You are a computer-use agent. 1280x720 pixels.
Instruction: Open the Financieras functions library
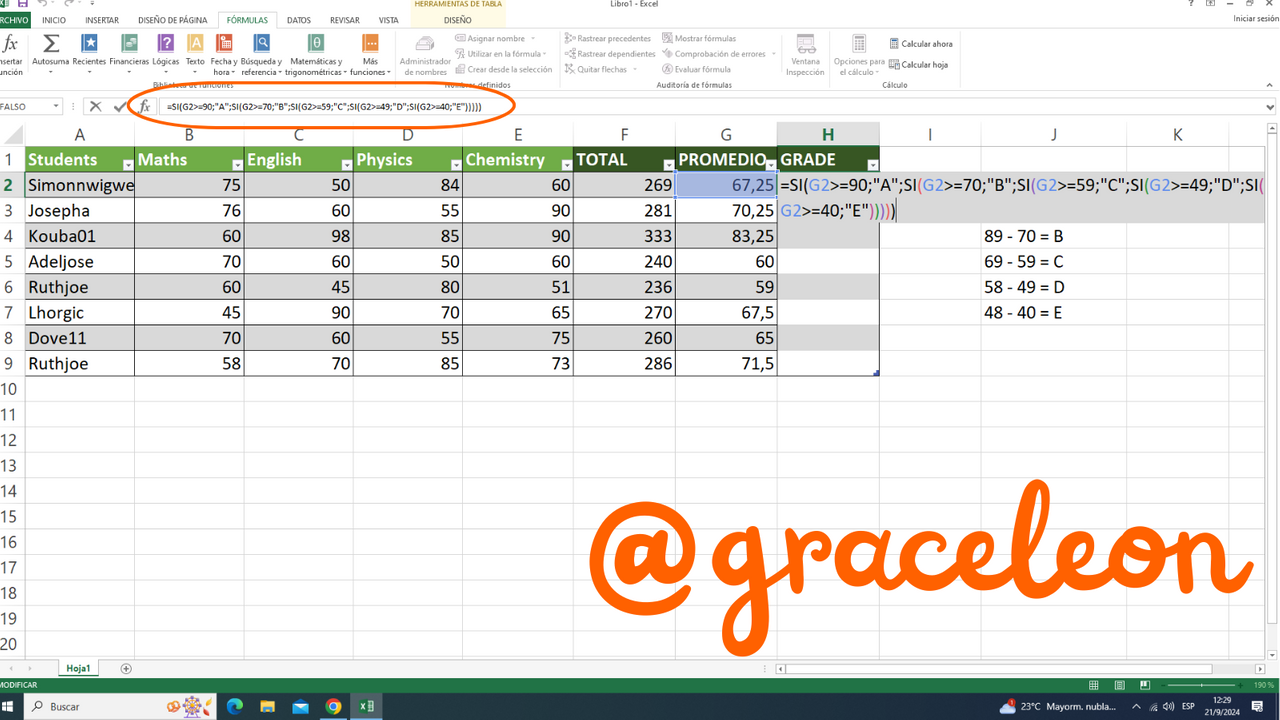click(x=129, y=53)
